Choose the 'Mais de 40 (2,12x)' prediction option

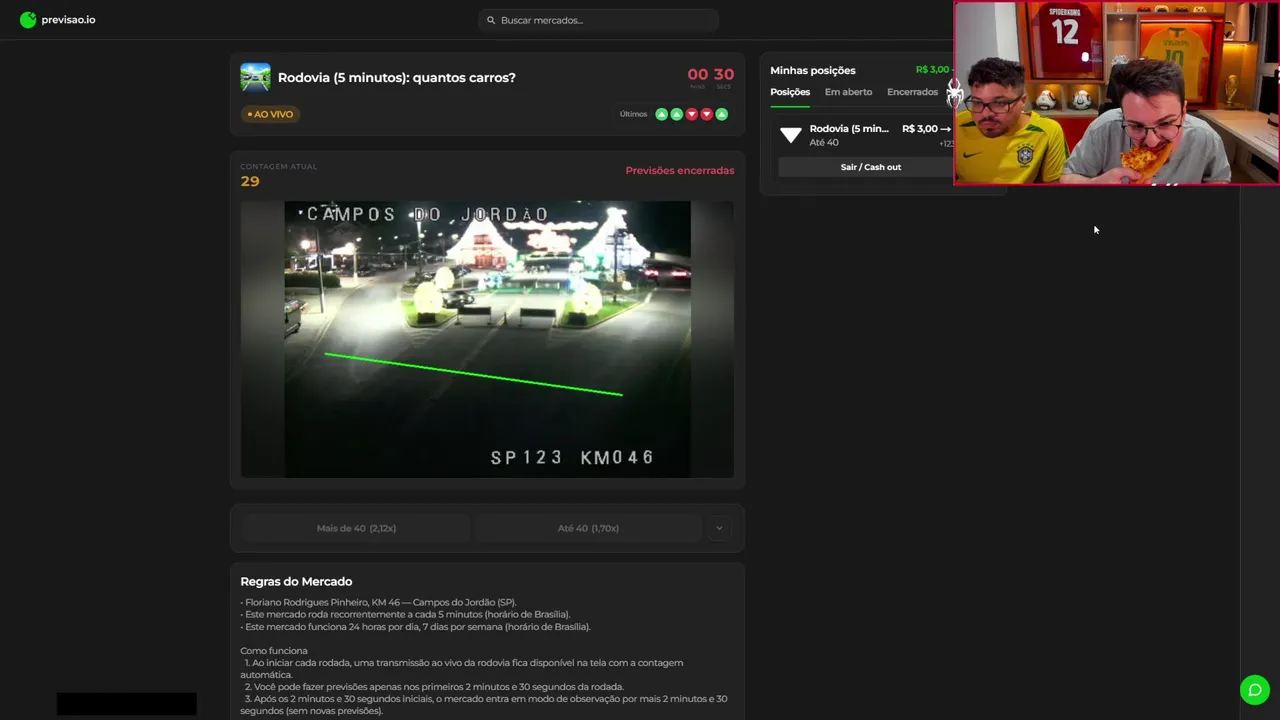point(356,528)
